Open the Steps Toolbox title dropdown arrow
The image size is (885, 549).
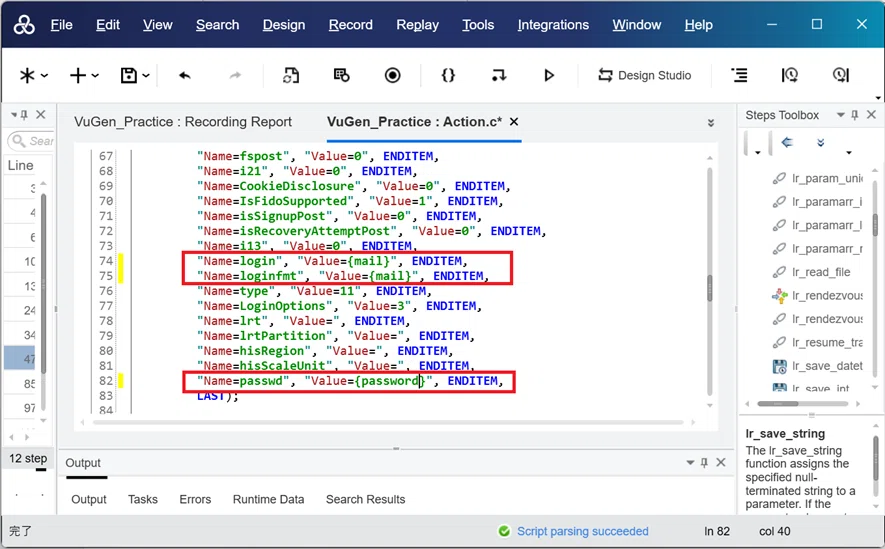840,115
